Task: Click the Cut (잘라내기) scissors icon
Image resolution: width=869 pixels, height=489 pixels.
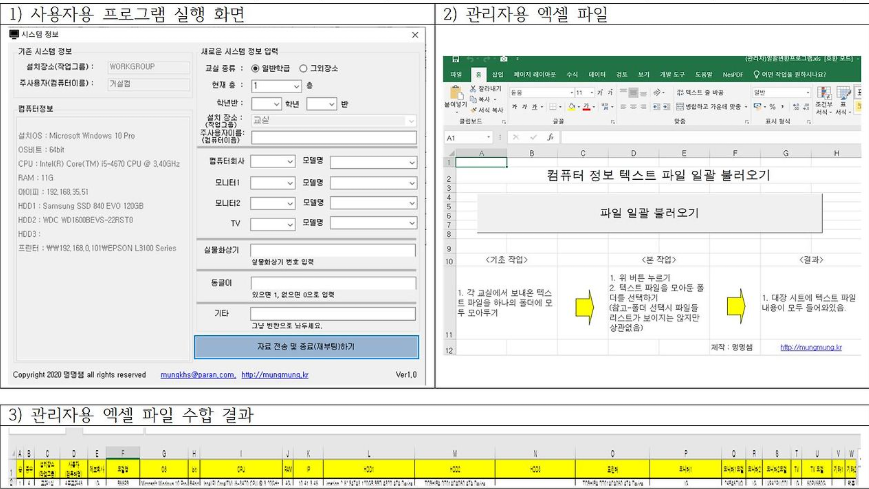Action: coord(476,88)
